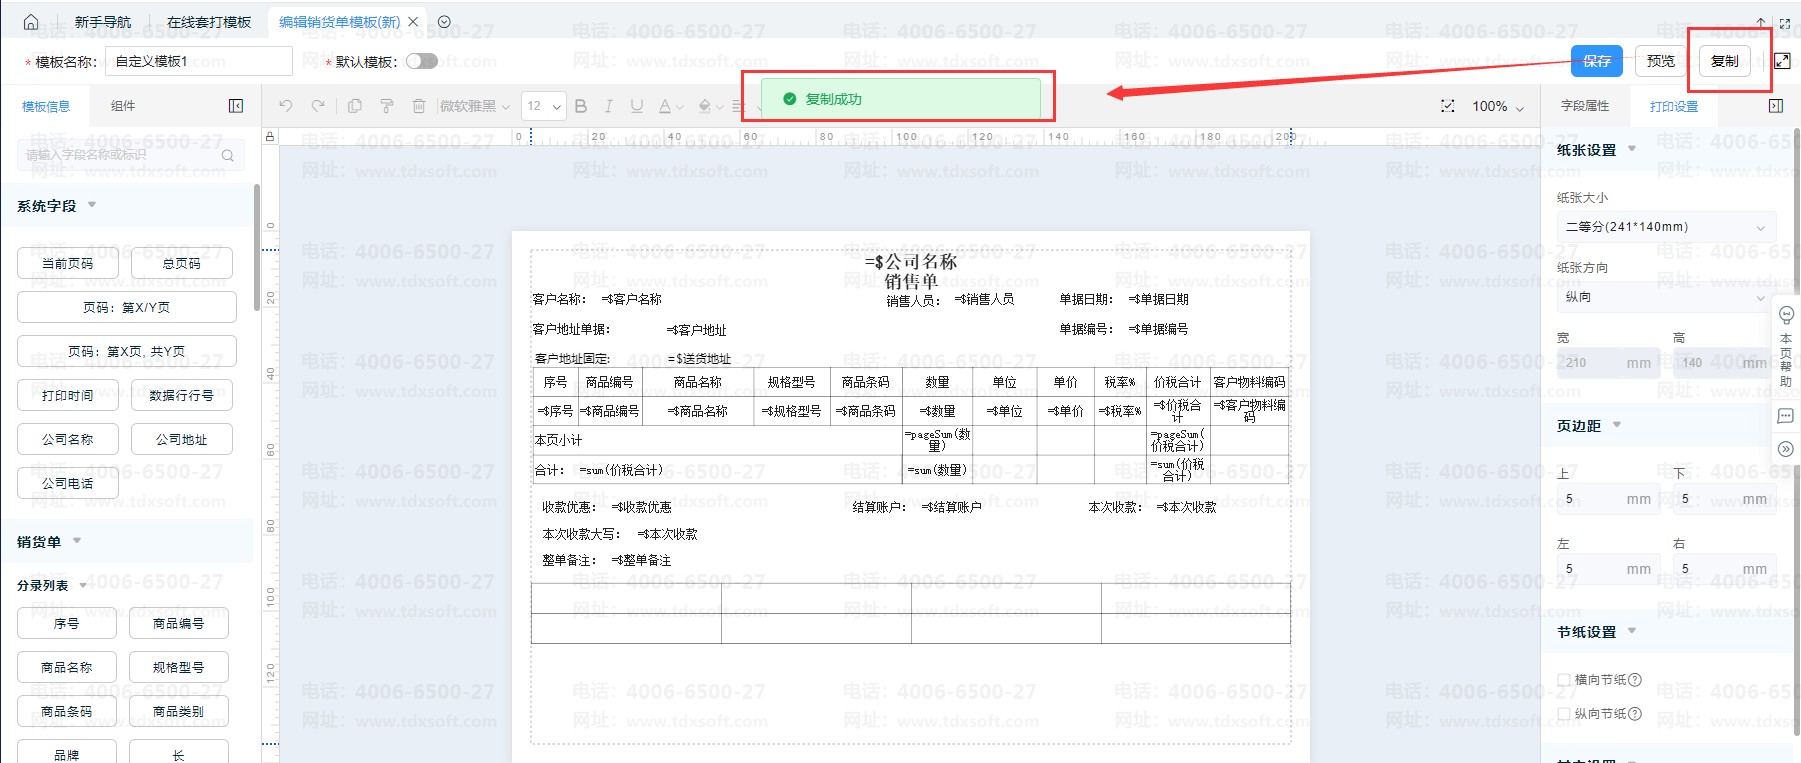
Task: Collapse the right settings panel
Action: (1776, 106)
